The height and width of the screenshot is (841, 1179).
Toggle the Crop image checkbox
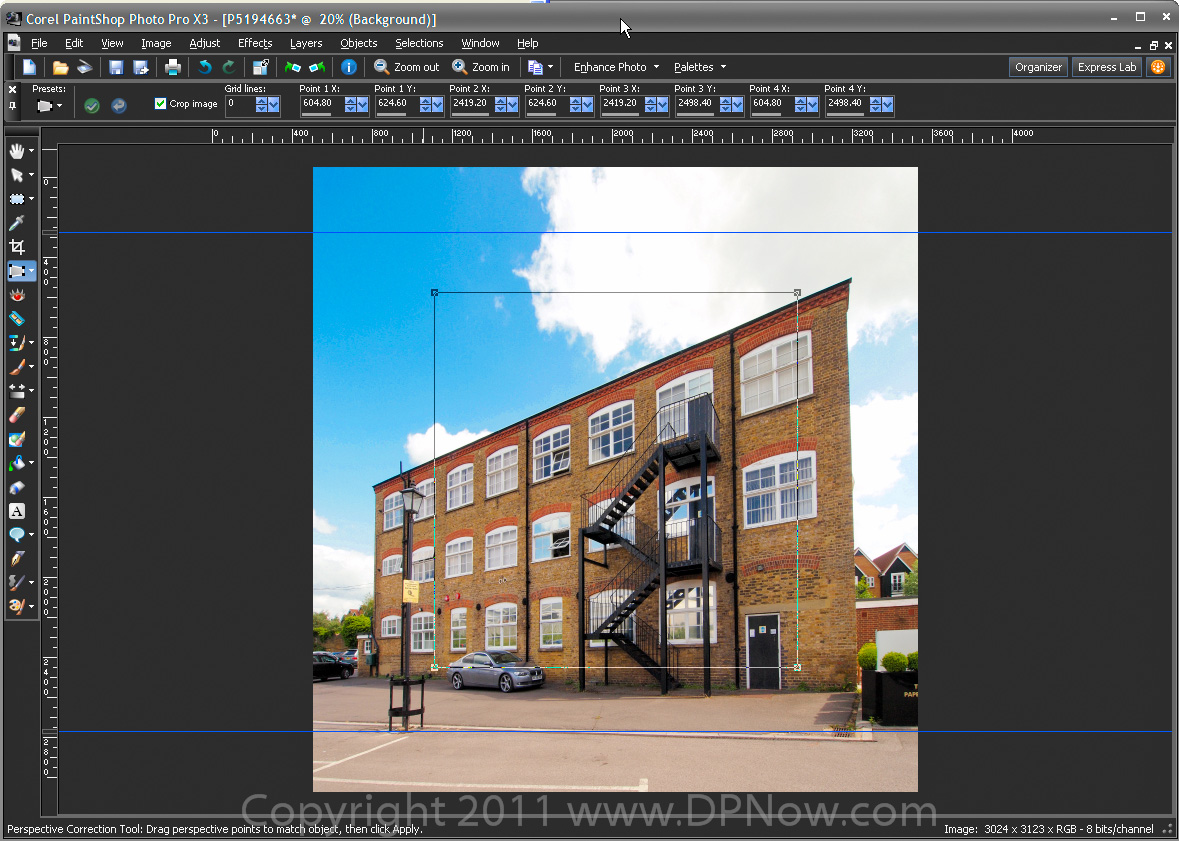[160, 104]
